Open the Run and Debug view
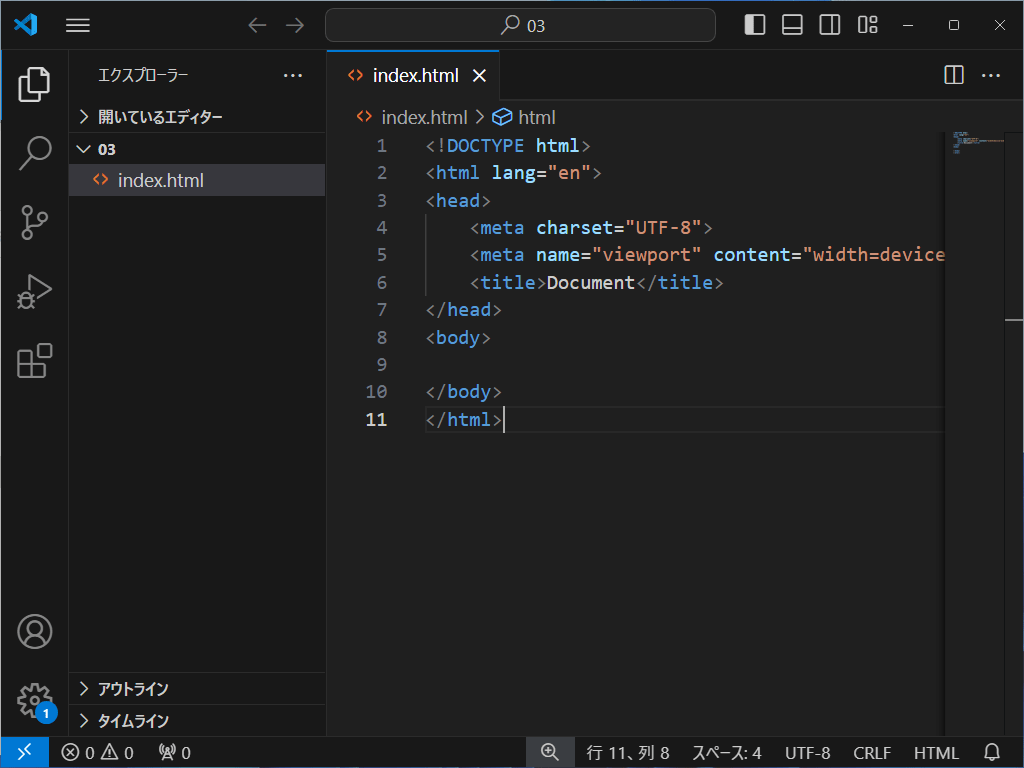The image size is (1024, 768). [x=34, y=291]
